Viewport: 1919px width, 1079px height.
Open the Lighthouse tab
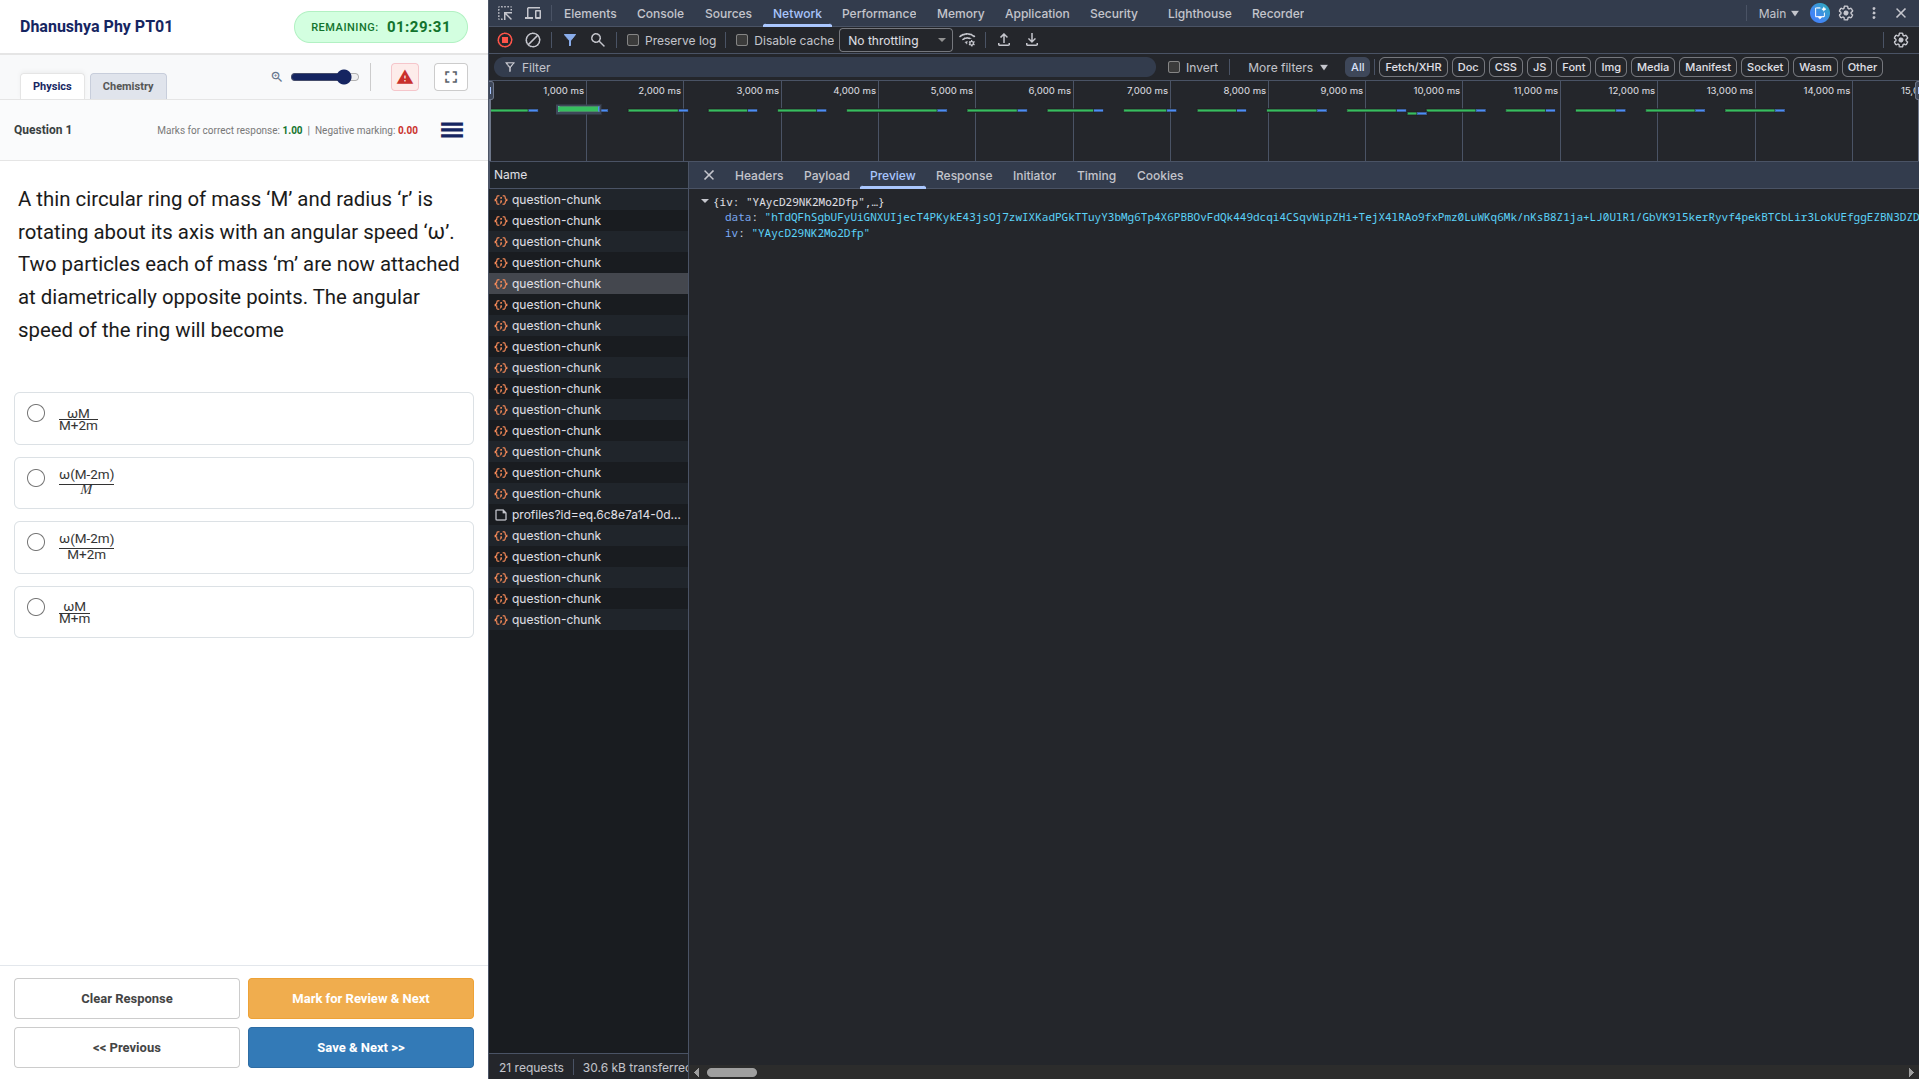(x=1199, y=13)
